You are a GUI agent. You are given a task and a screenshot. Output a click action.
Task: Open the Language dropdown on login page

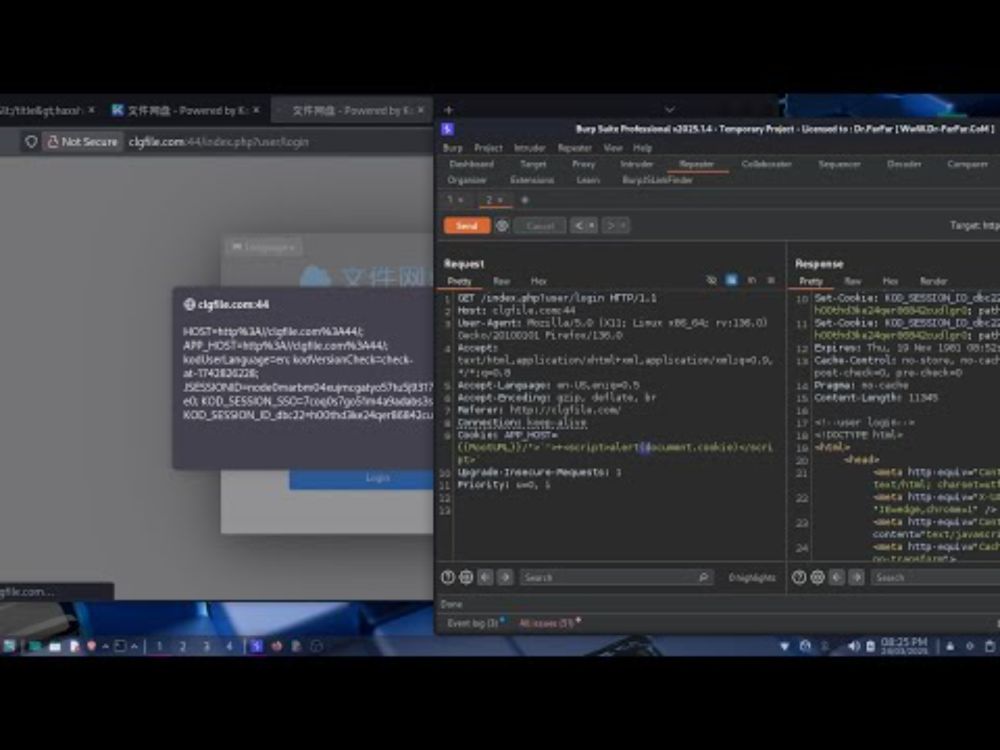(263, 247)
